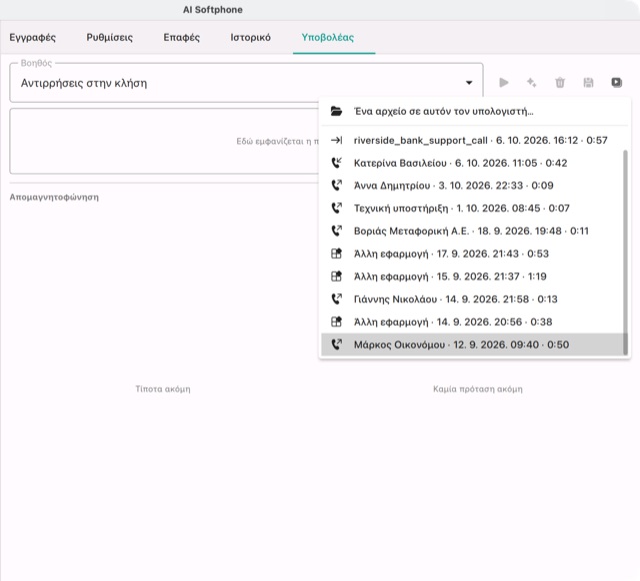Viewport: 640px width, 581px height.
Task: Click the trash delete icon
Action: pyautogui.click(x=560, y=83)
